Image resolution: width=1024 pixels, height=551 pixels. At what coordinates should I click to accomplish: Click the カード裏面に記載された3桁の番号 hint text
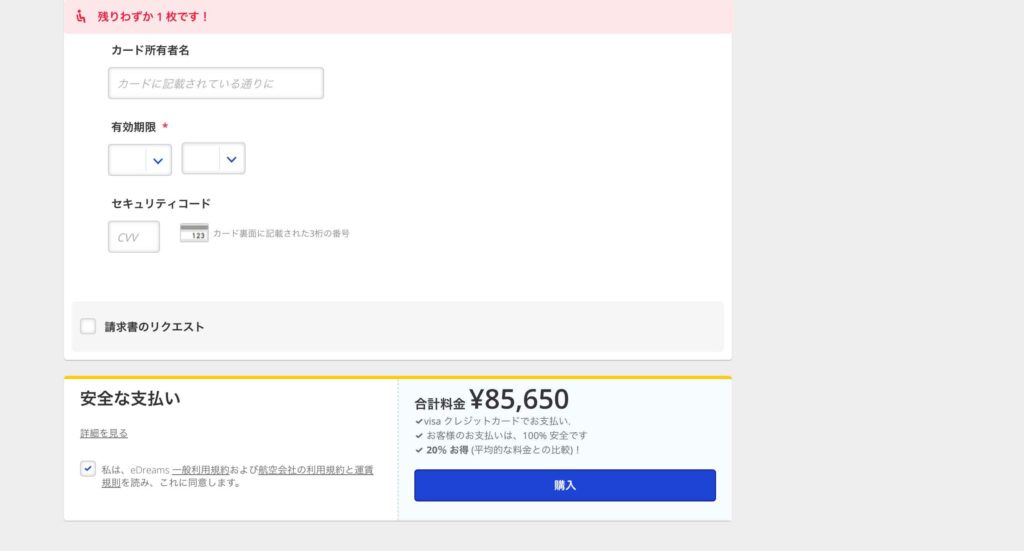(x=281, y=233)
